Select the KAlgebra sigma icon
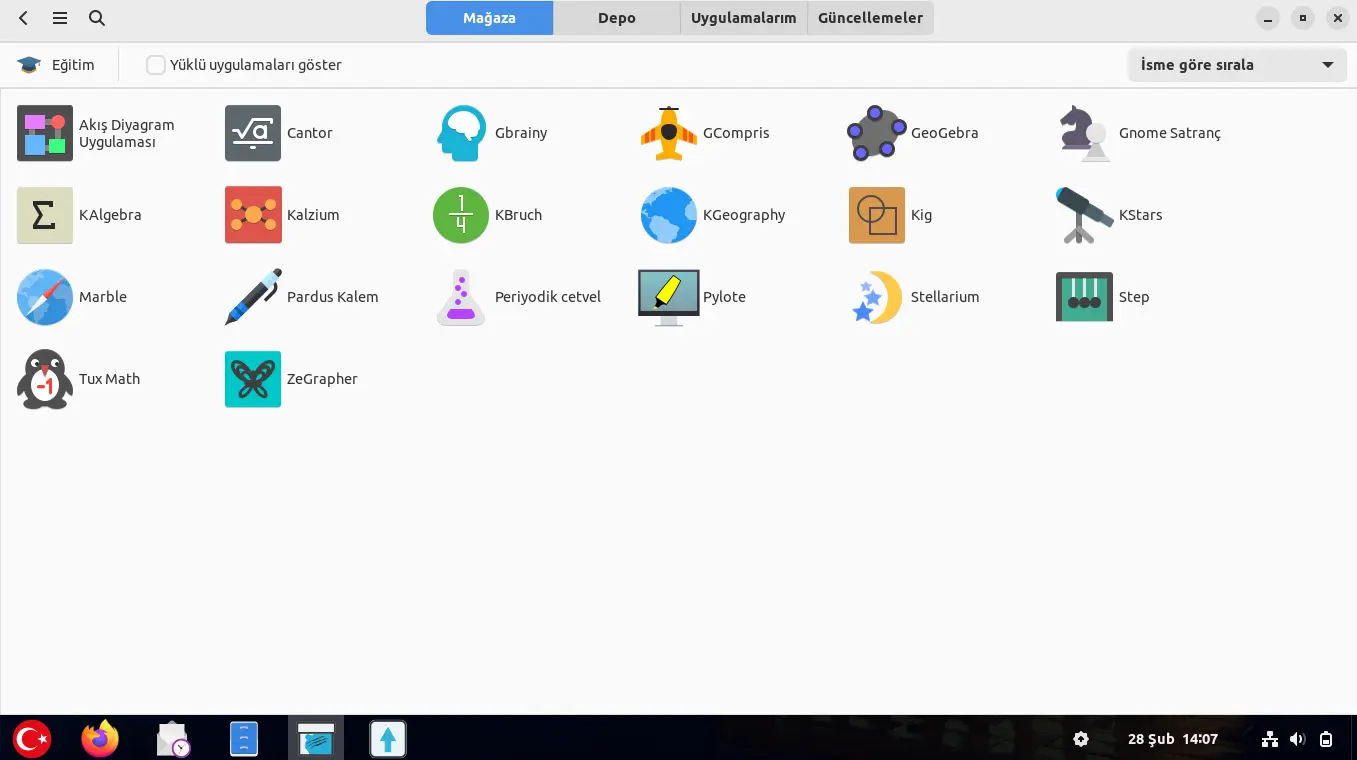Viewport: 1357px width, 760px height. click(x=45, y=215)
